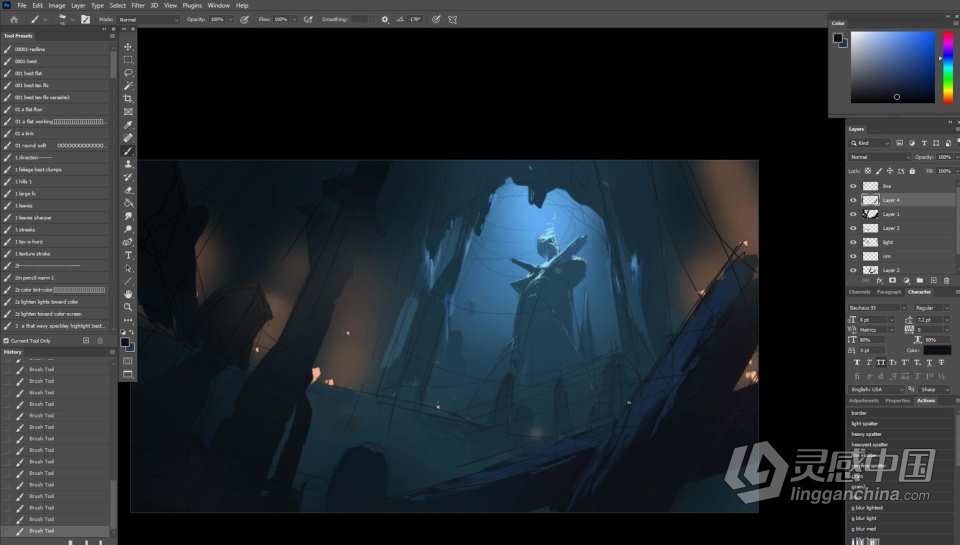Select the Move tool

[128, 47]
